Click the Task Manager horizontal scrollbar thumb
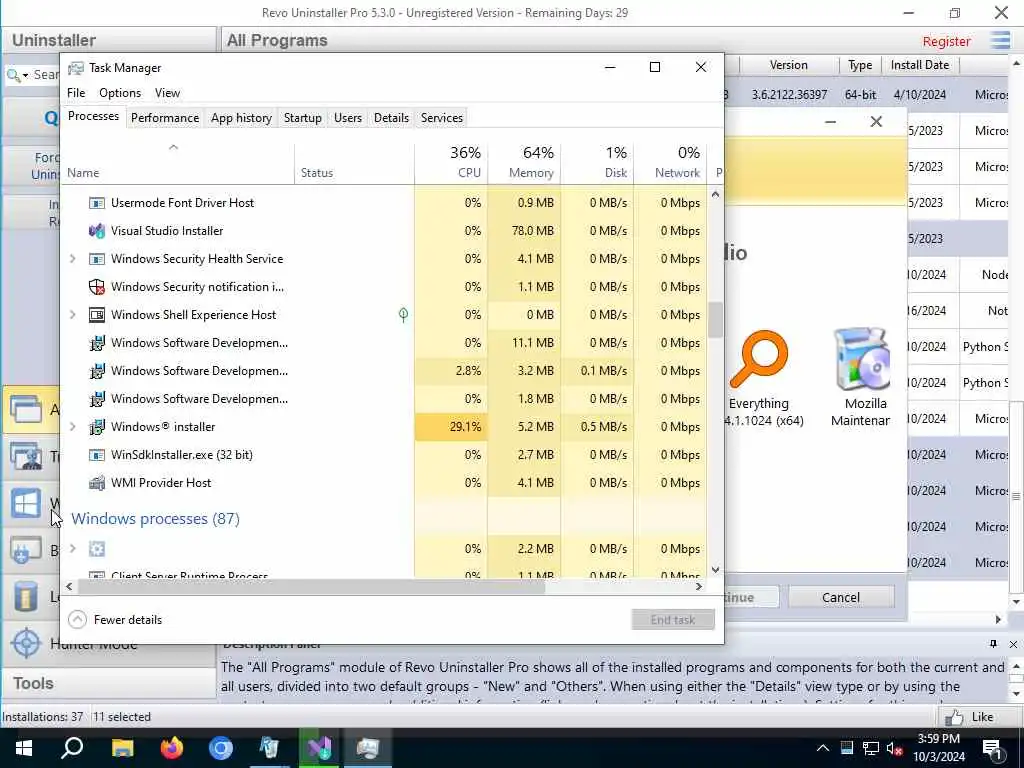The width and height of the screenshot is (1024, 768). [311, 587]
